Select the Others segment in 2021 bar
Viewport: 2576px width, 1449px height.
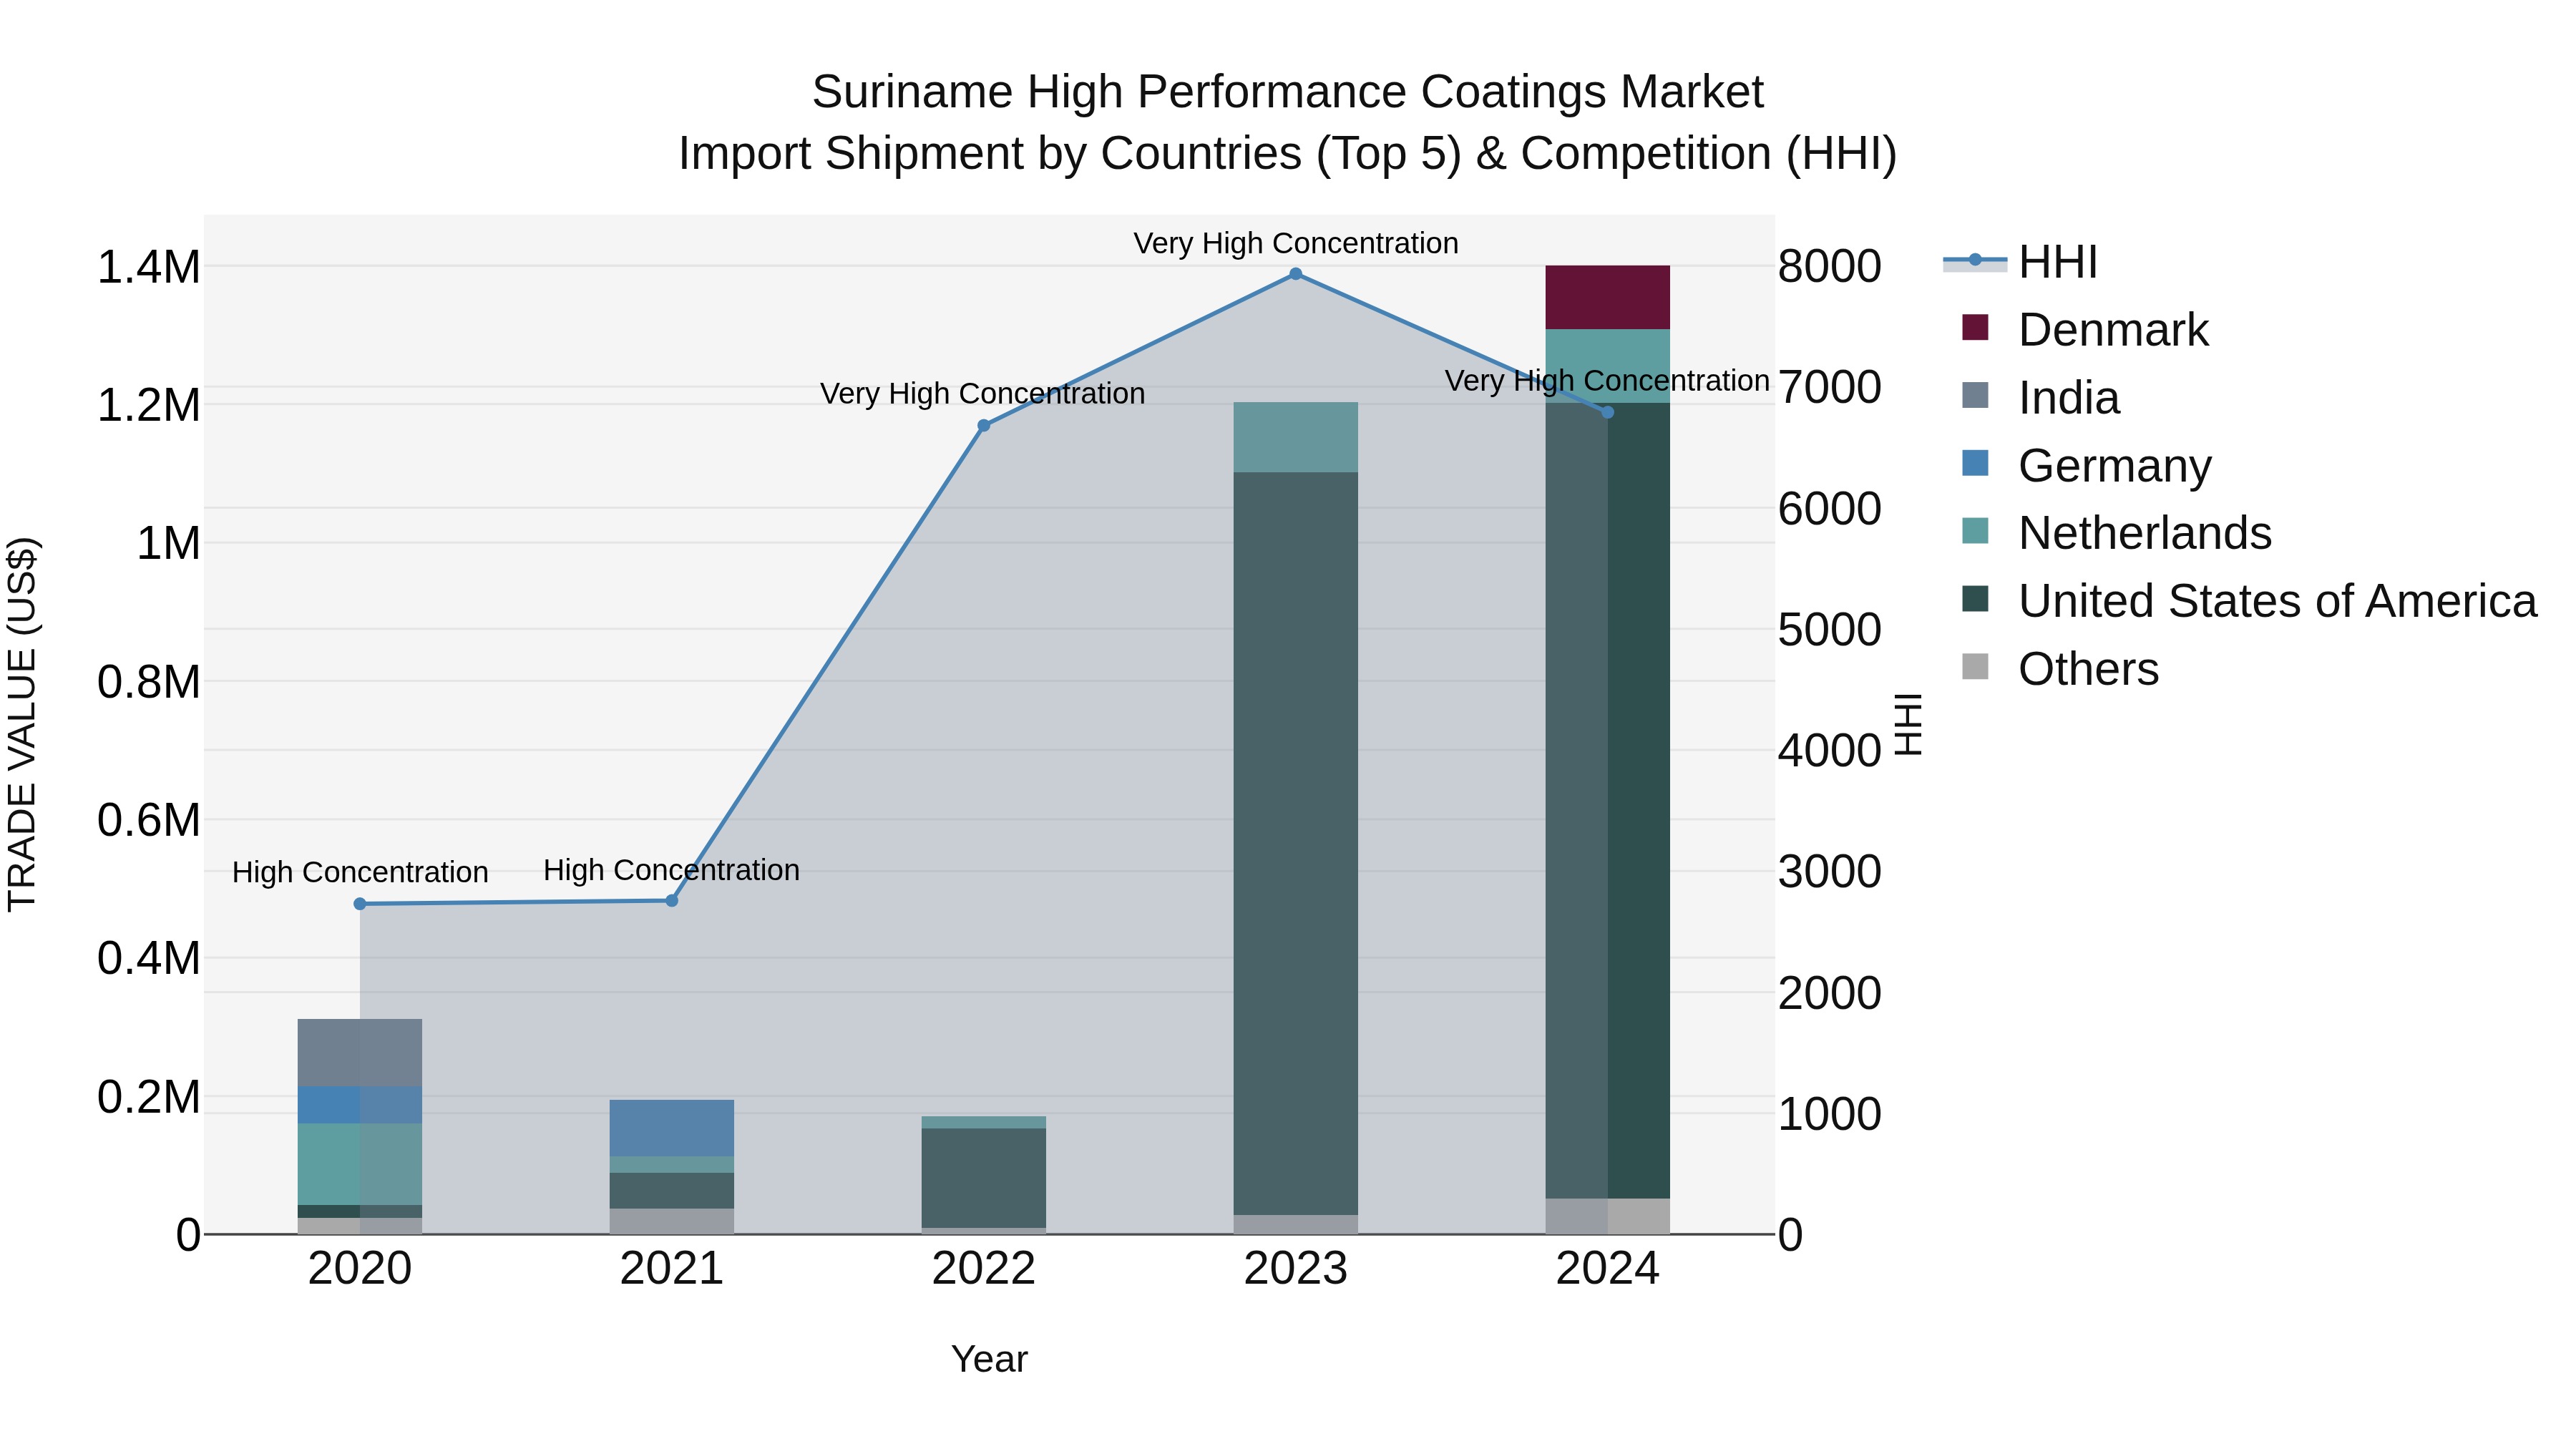pos(672,1222)
